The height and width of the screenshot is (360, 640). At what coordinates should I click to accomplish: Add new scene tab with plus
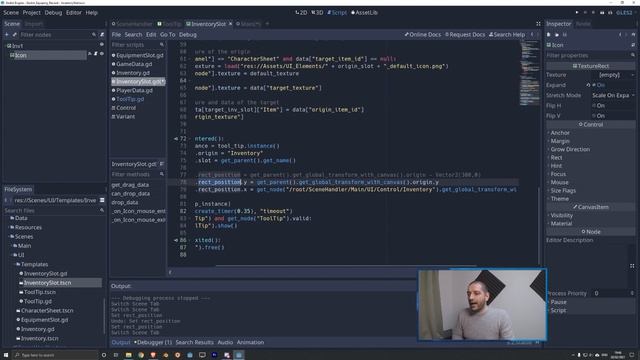point(267,24)
